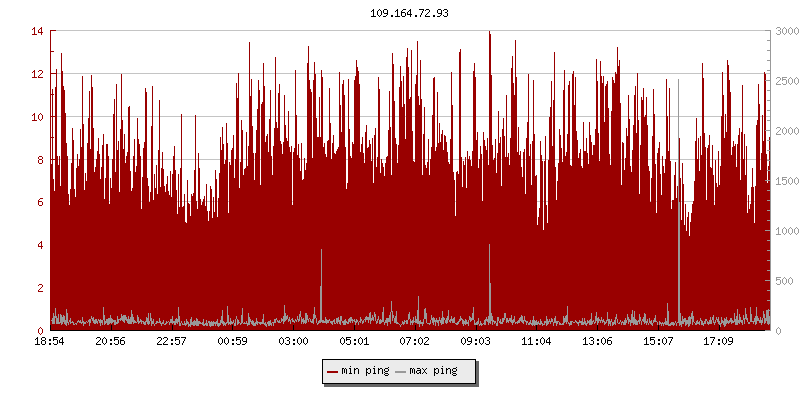
Task: Select the max ping legend label
Action: point(433,371)
